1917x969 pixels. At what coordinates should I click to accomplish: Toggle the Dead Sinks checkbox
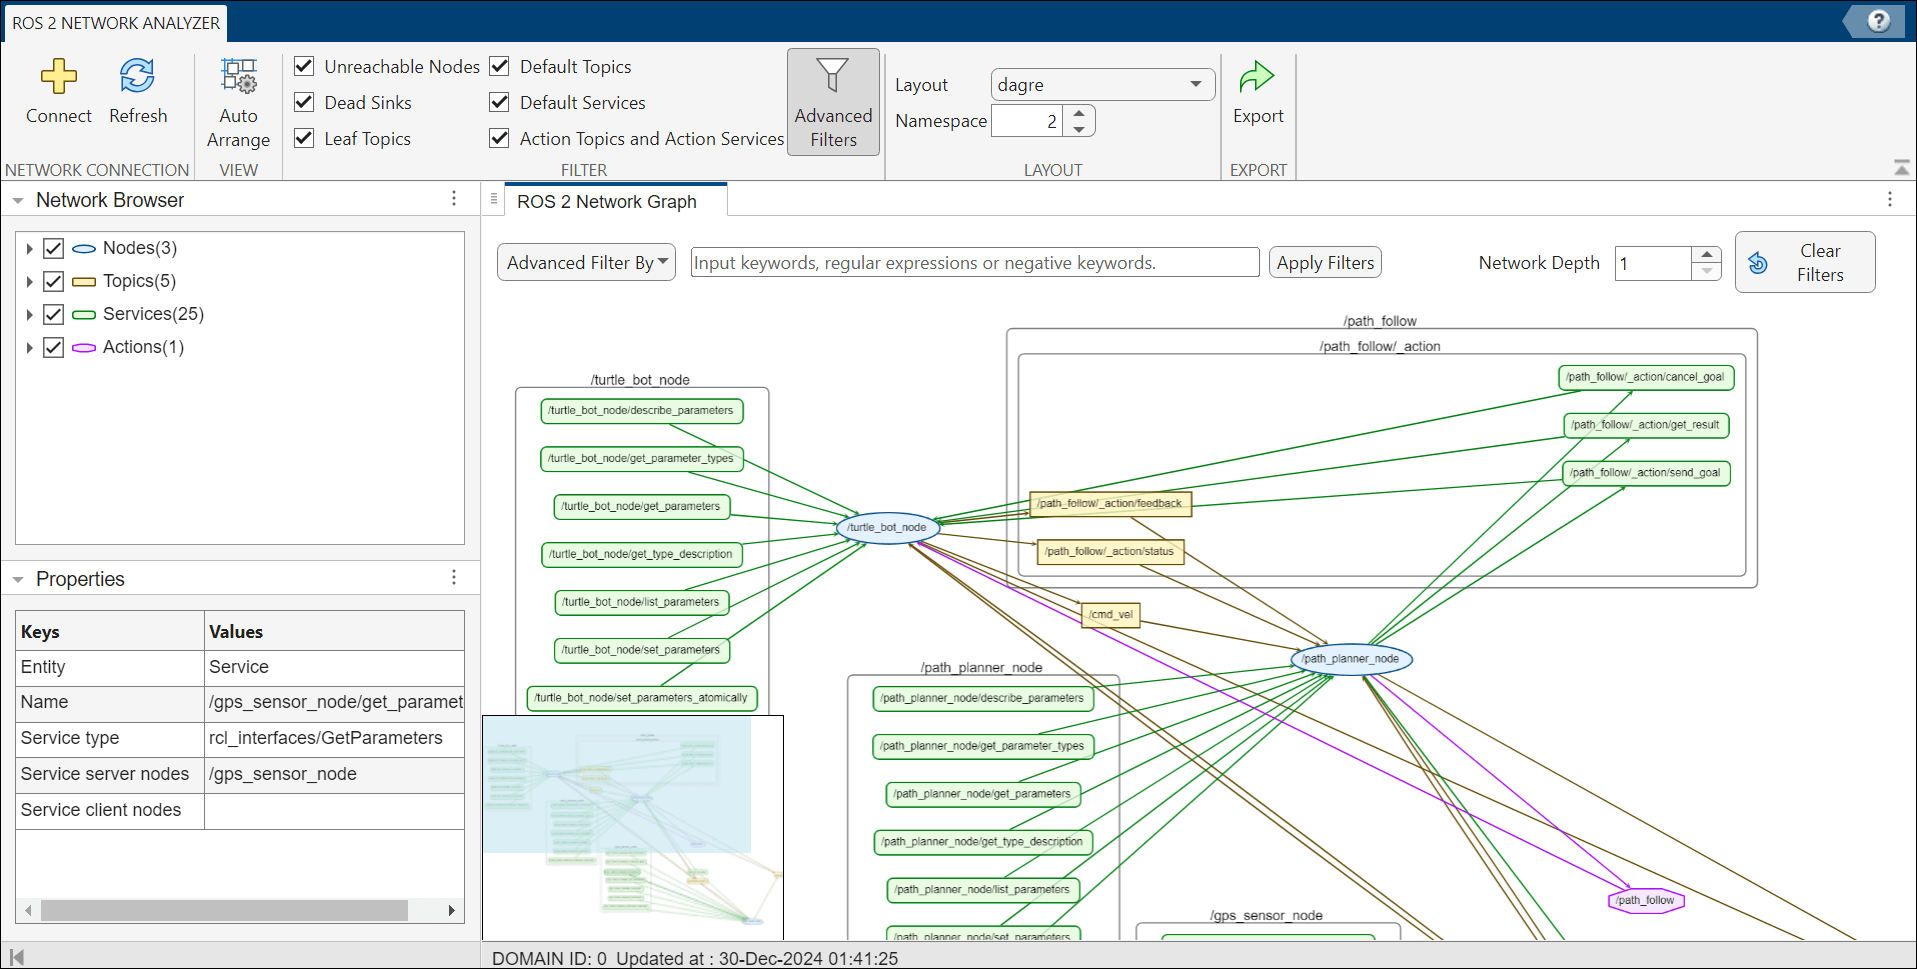[x=305, y=102]
